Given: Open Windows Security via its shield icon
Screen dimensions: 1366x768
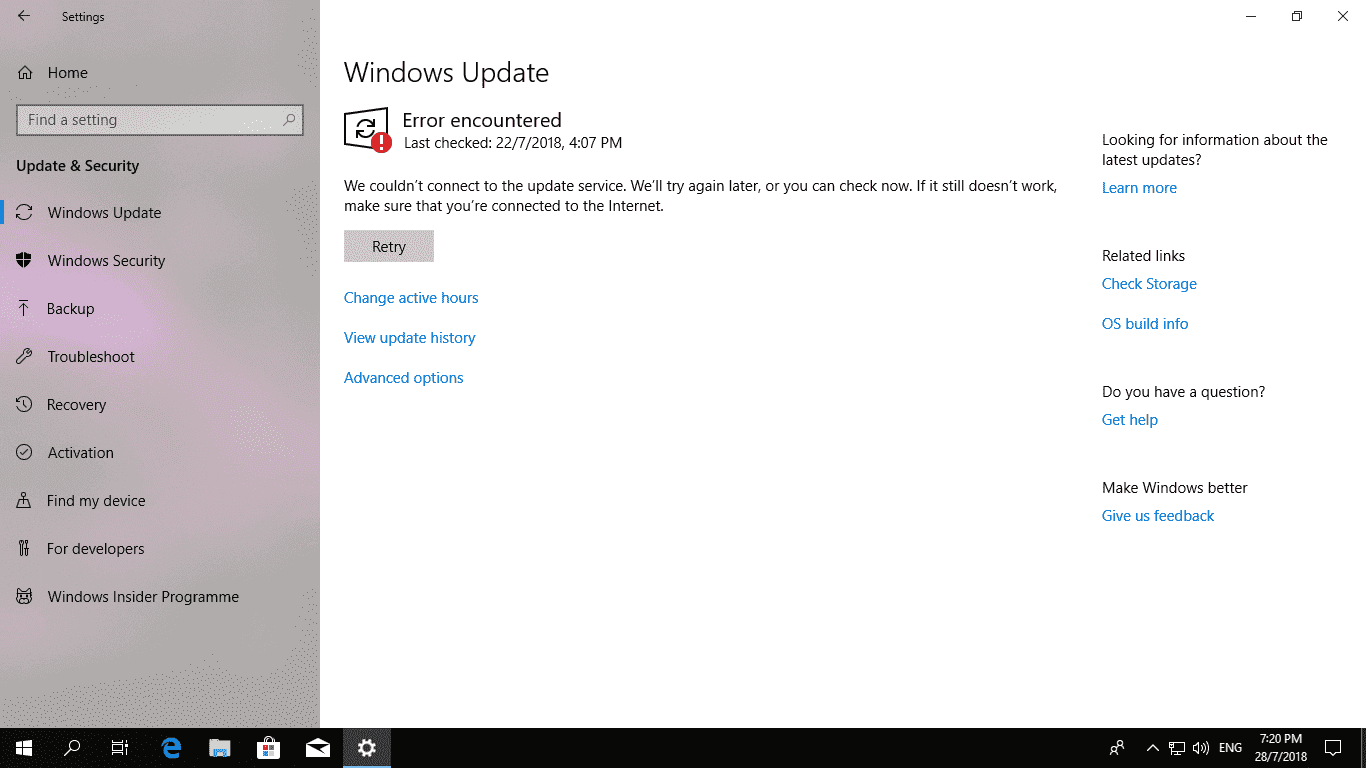Looking at the screenshot, I should coord(25,260).
